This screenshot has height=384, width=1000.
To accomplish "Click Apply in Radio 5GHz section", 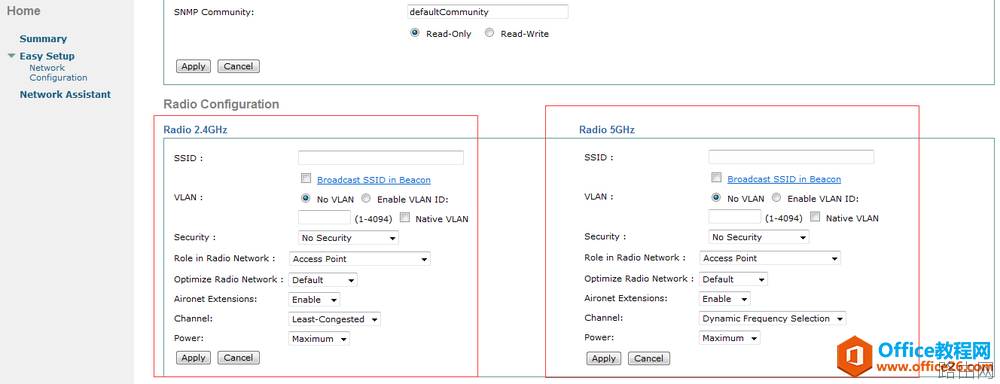I will 603,358.
